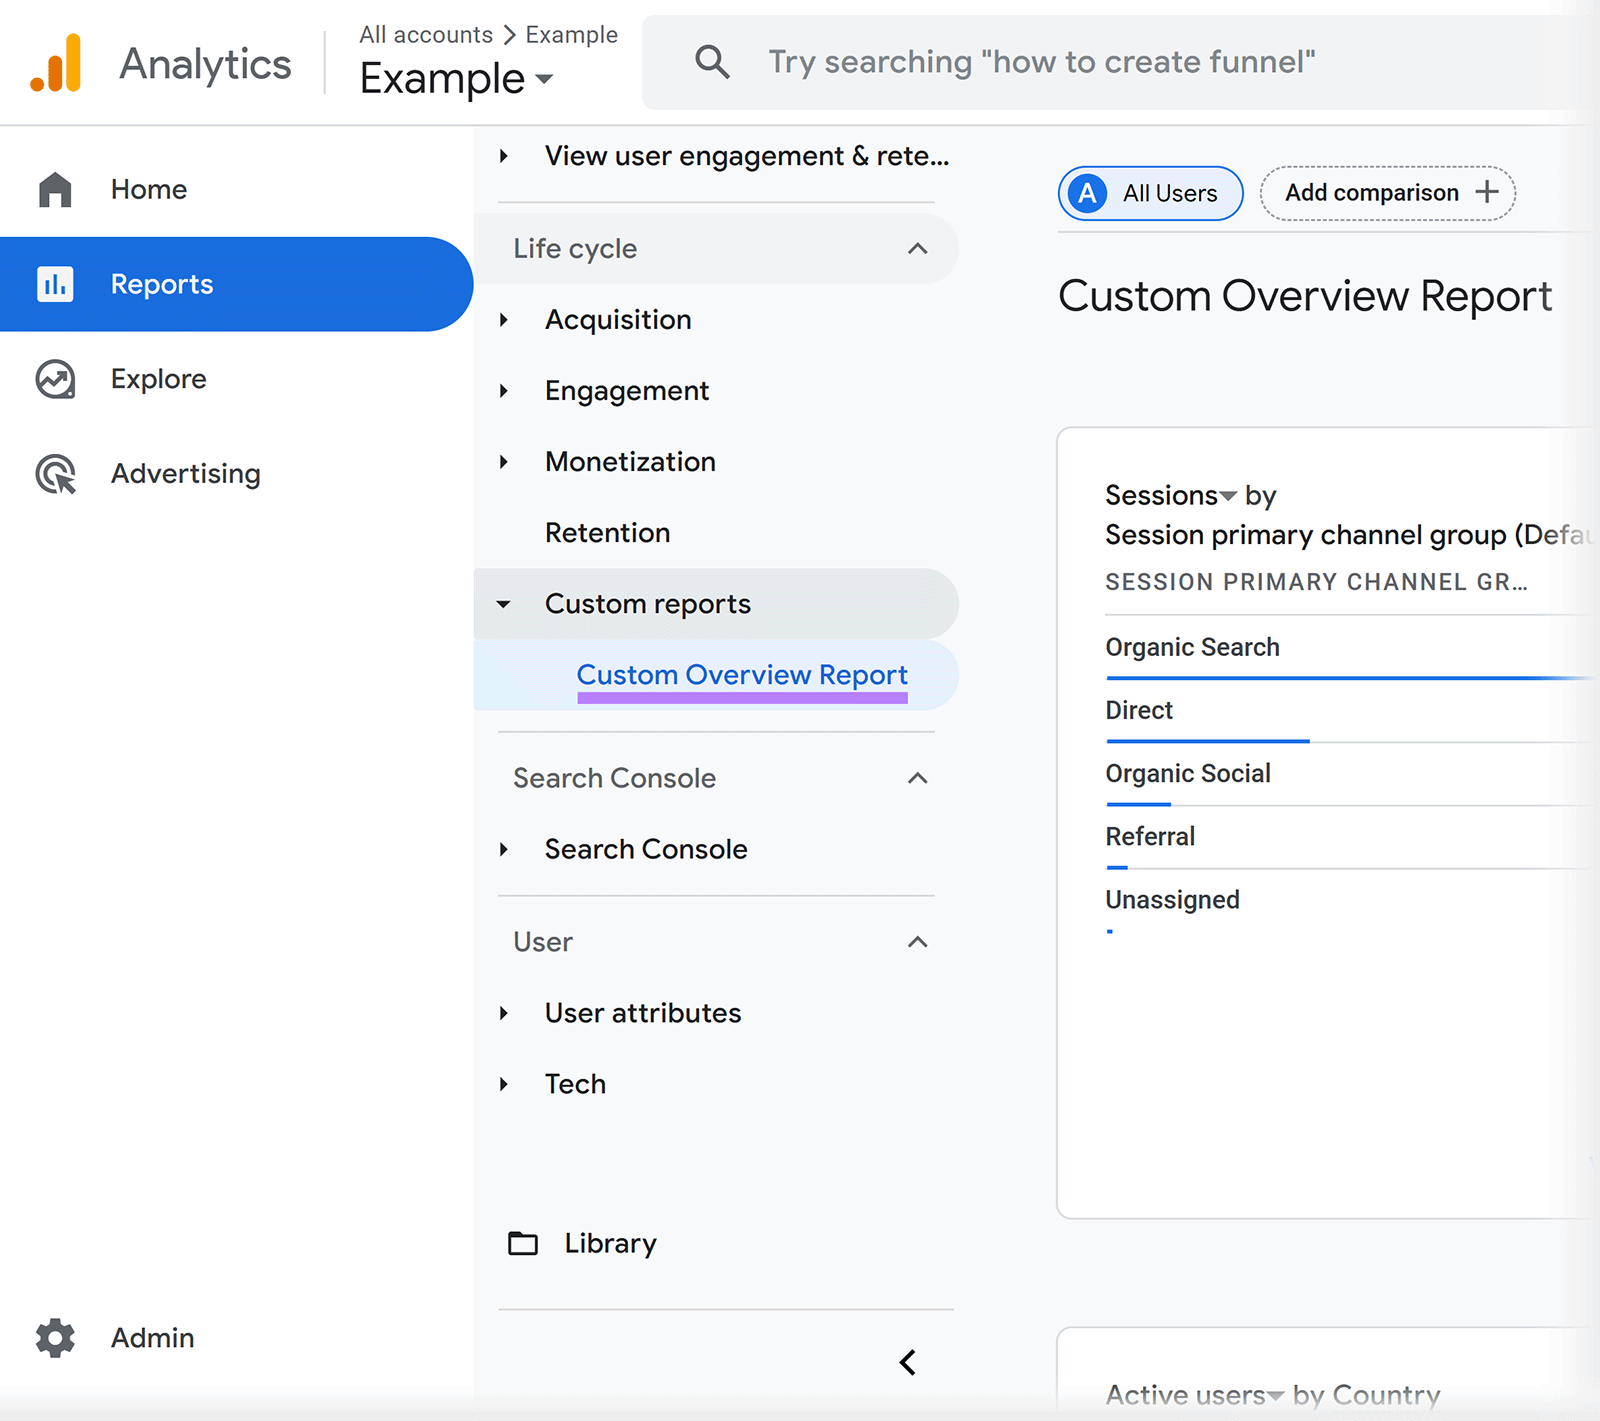This screenshot has width=1600, height=1421.
Task: Collapse the navigation panel with the left arrow
Action: click(908, 1362)
